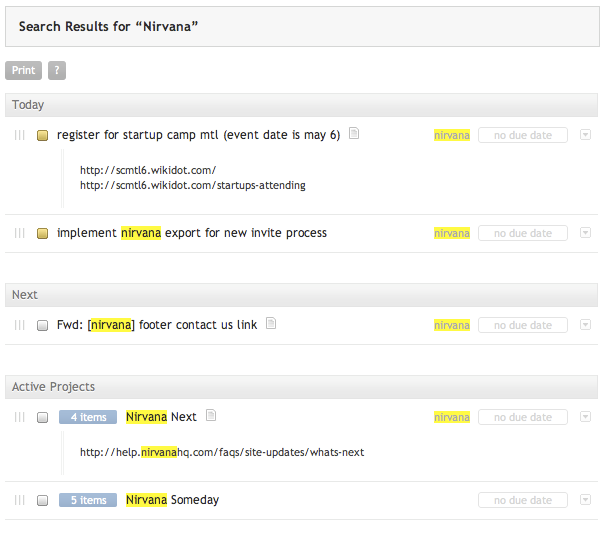Open note icon on Fwd footer task
Image resolution: width=605 pixels, height=533 pixels.
pyautogui.click(x=271, y=324)
